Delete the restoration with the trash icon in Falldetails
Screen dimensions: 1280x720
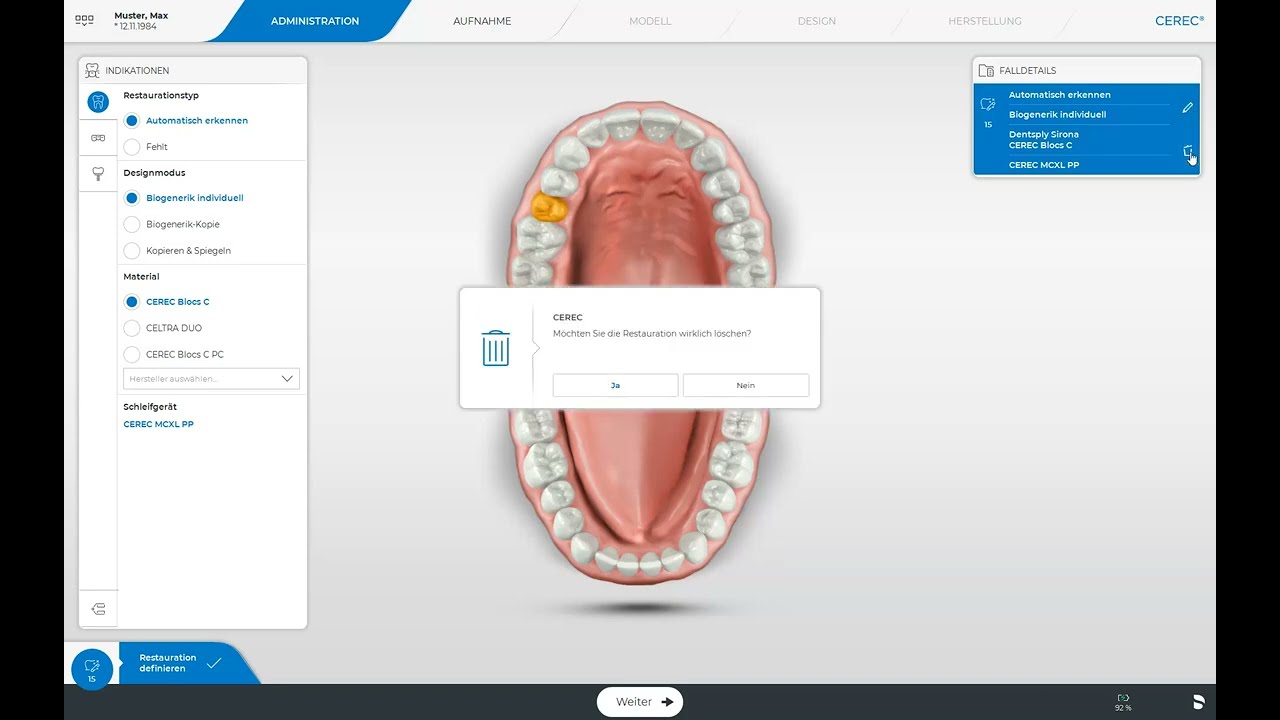pos(1187,152)
